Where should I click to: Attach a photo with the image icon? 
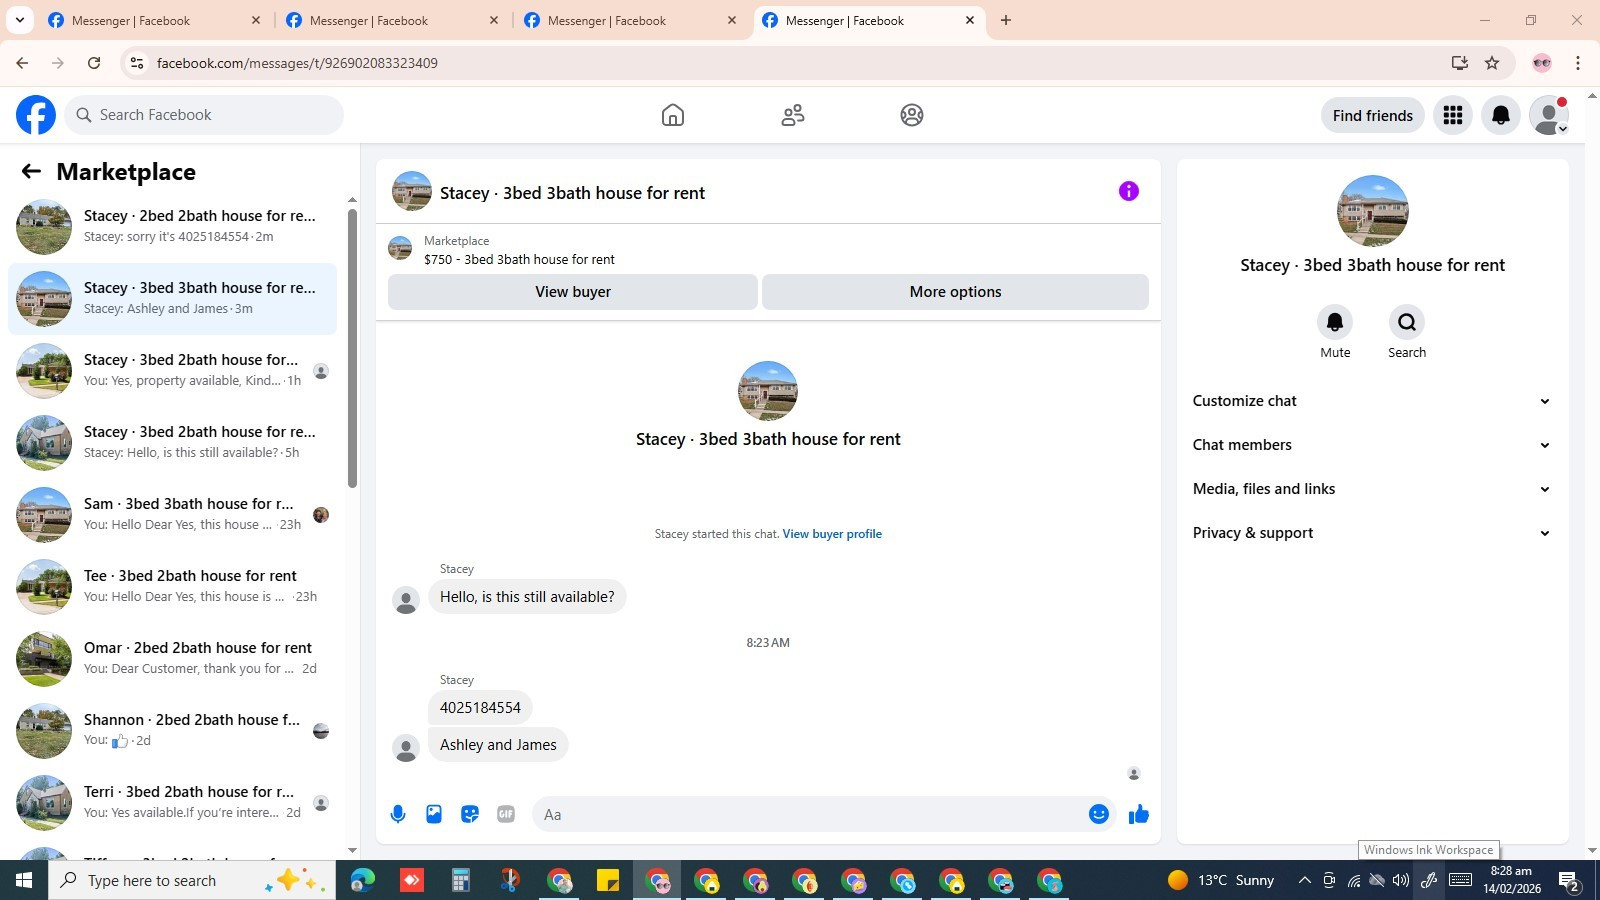point(434,814)
